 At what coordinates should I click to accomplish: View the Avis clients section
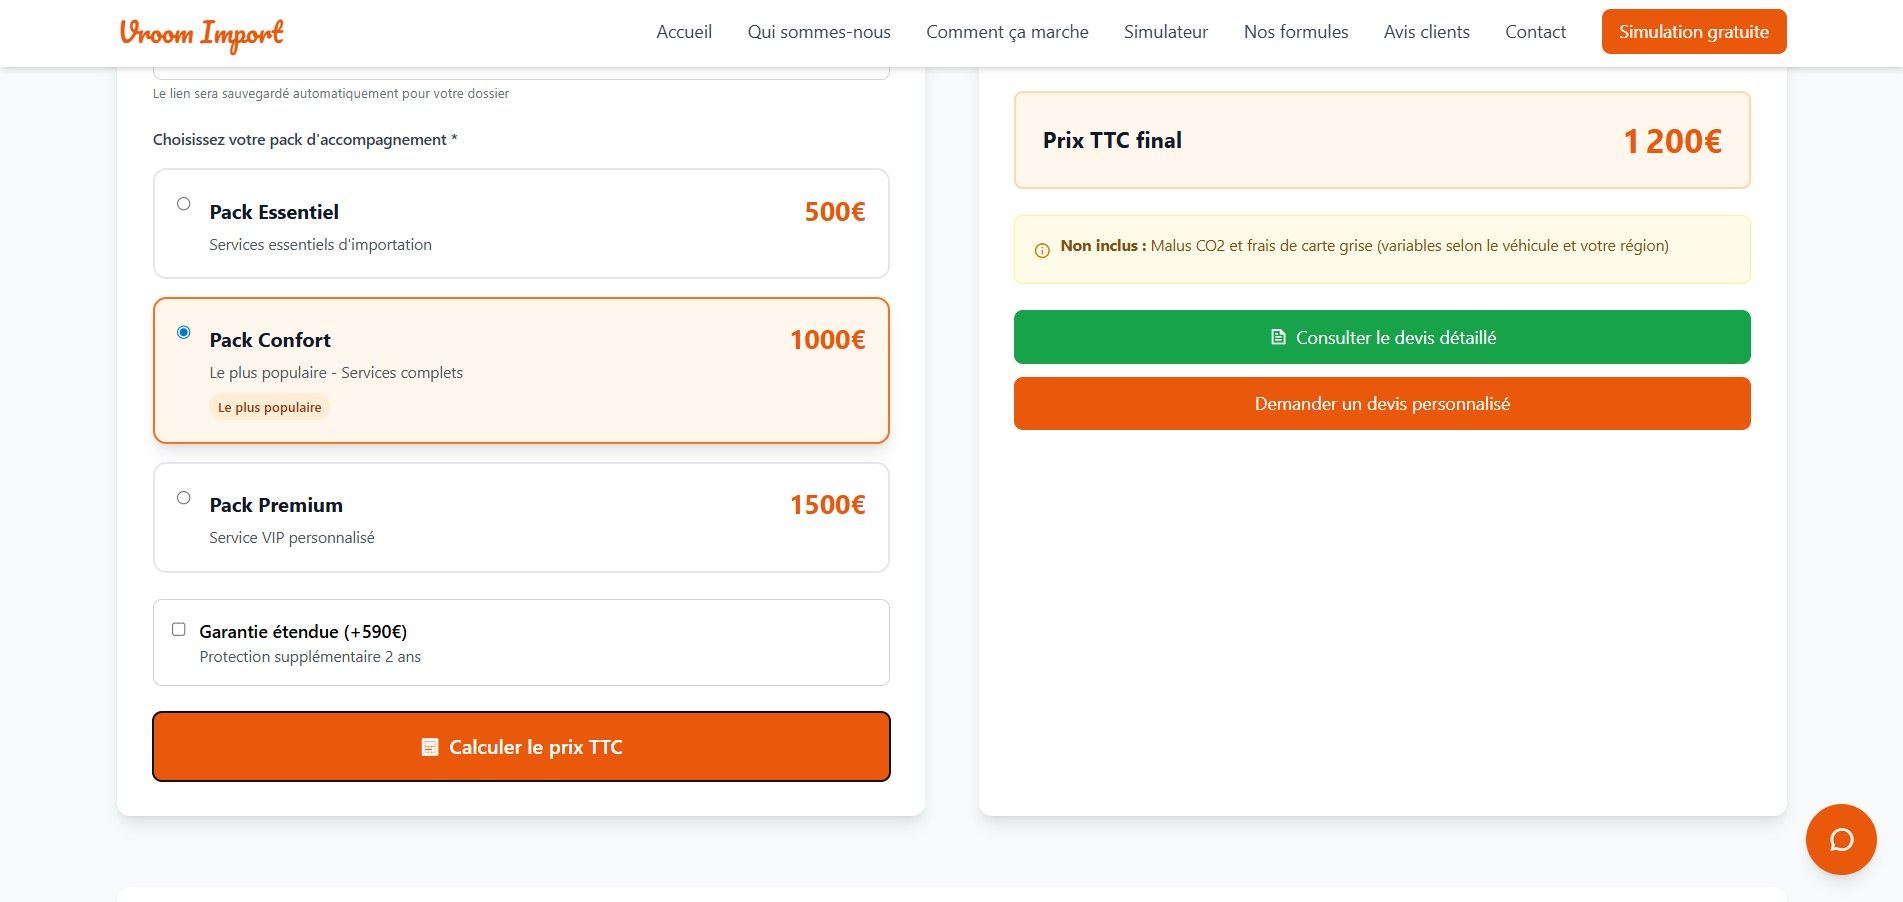(x=1427, y=32)
